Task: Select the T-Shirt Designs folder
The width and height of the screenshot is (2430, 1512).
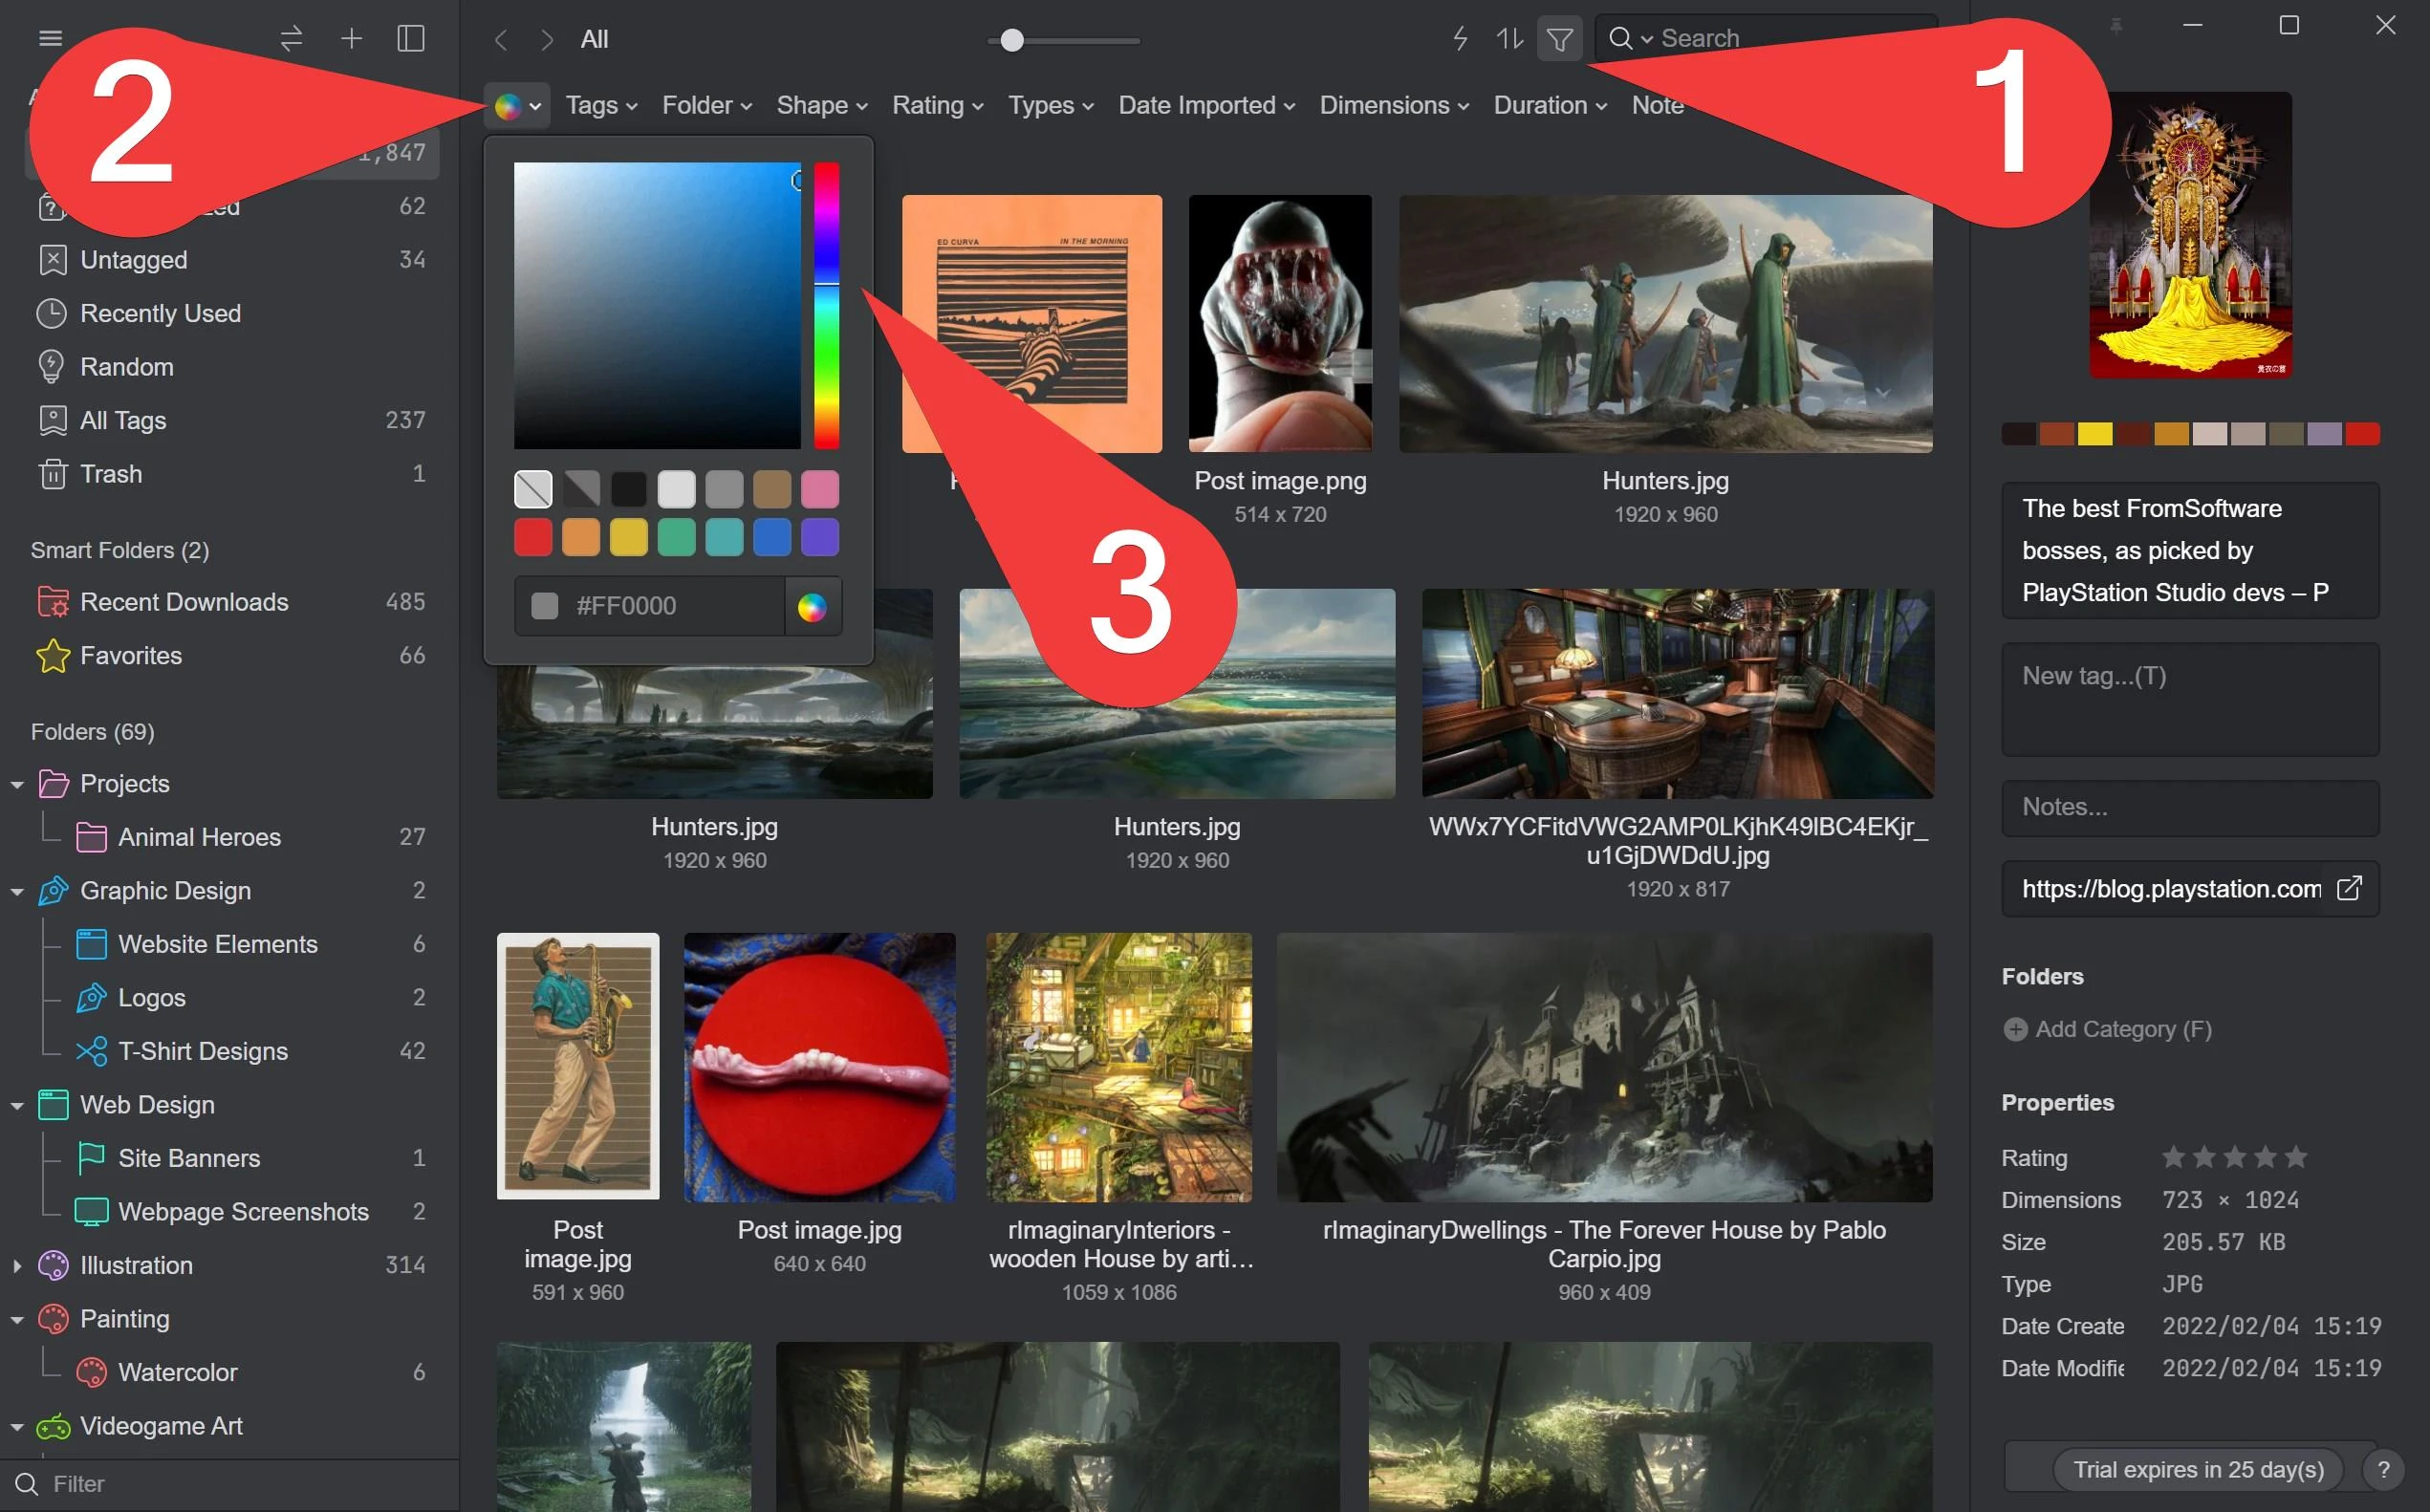Action: [x=232, y=1051]
